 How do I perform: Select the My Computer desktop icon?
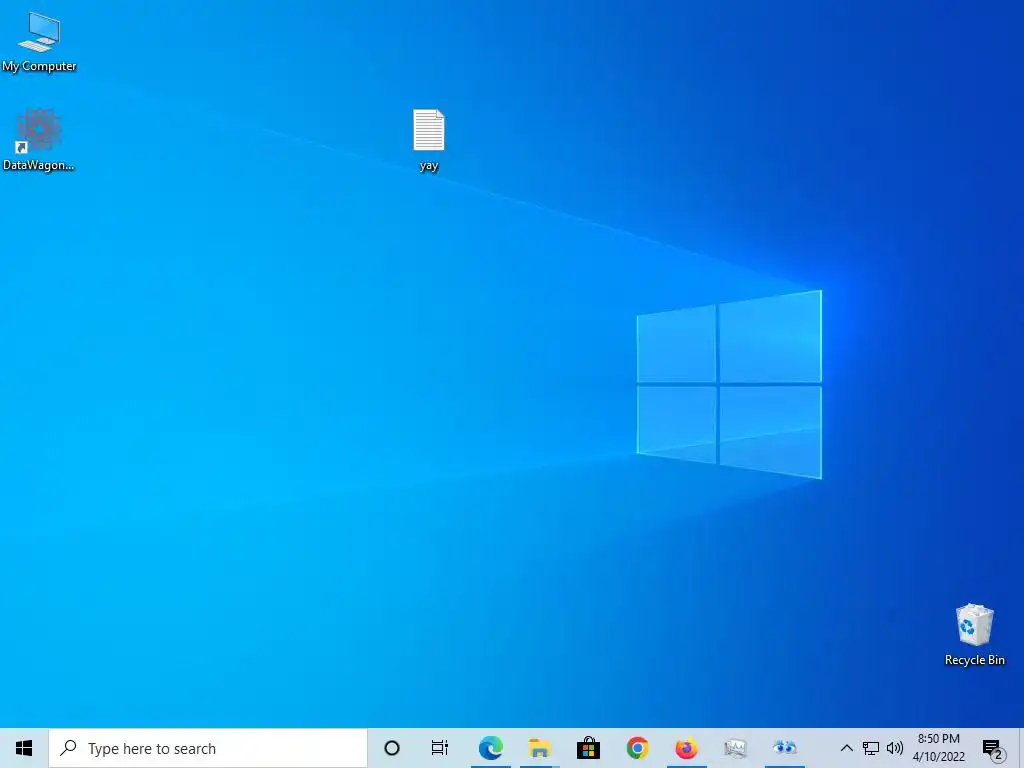(39, 42)
